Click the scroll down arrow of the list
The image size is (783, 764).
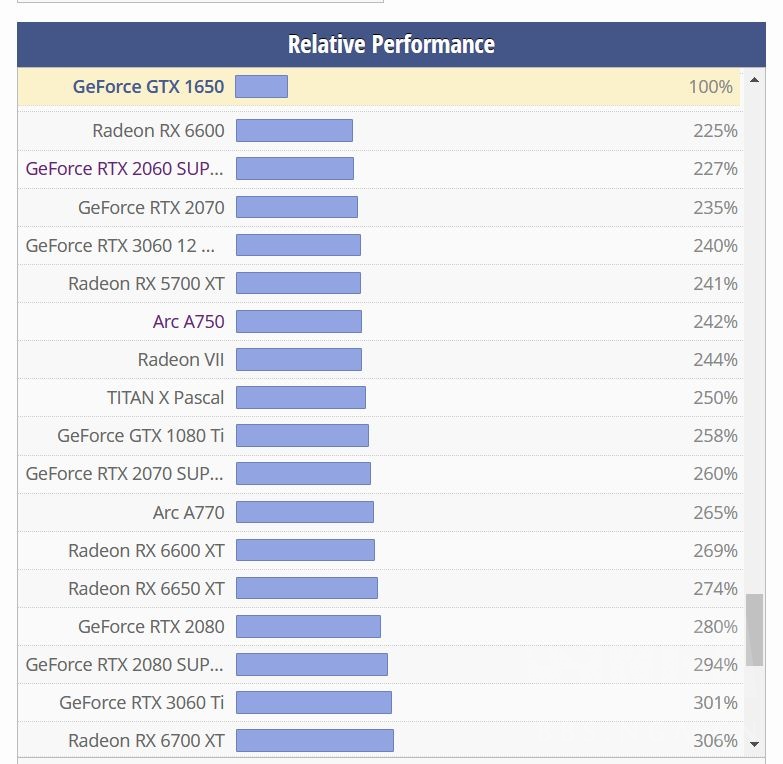point(755,742)
